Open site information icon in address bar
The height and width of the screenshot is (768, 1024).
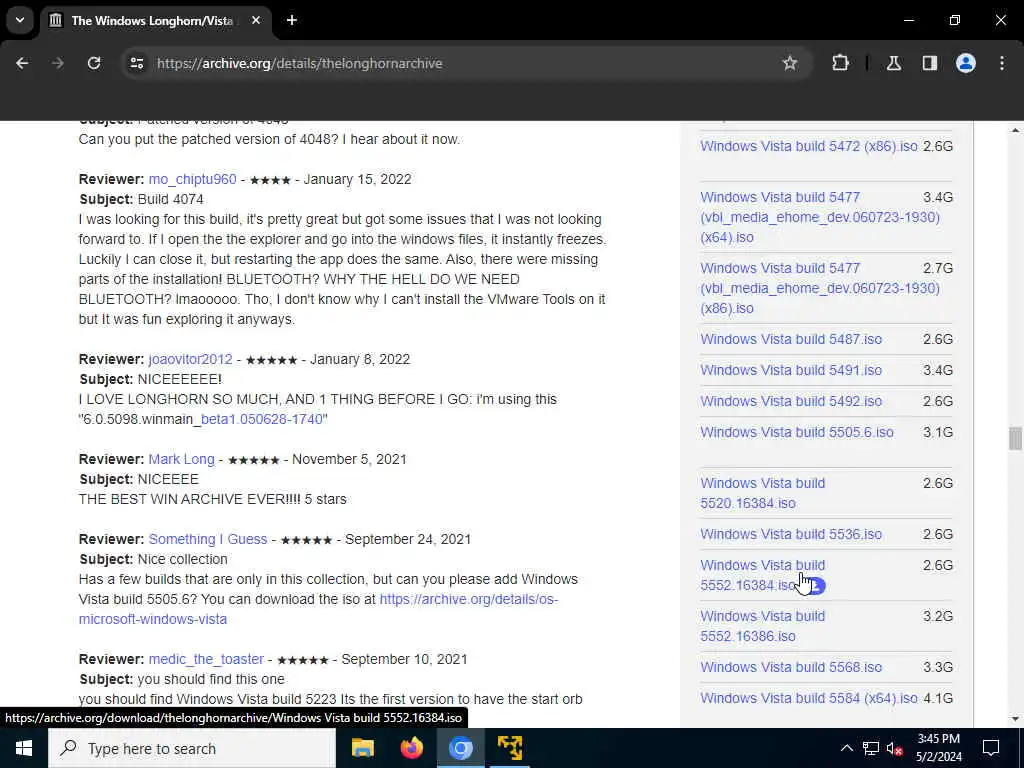click(x=136, y=63)
